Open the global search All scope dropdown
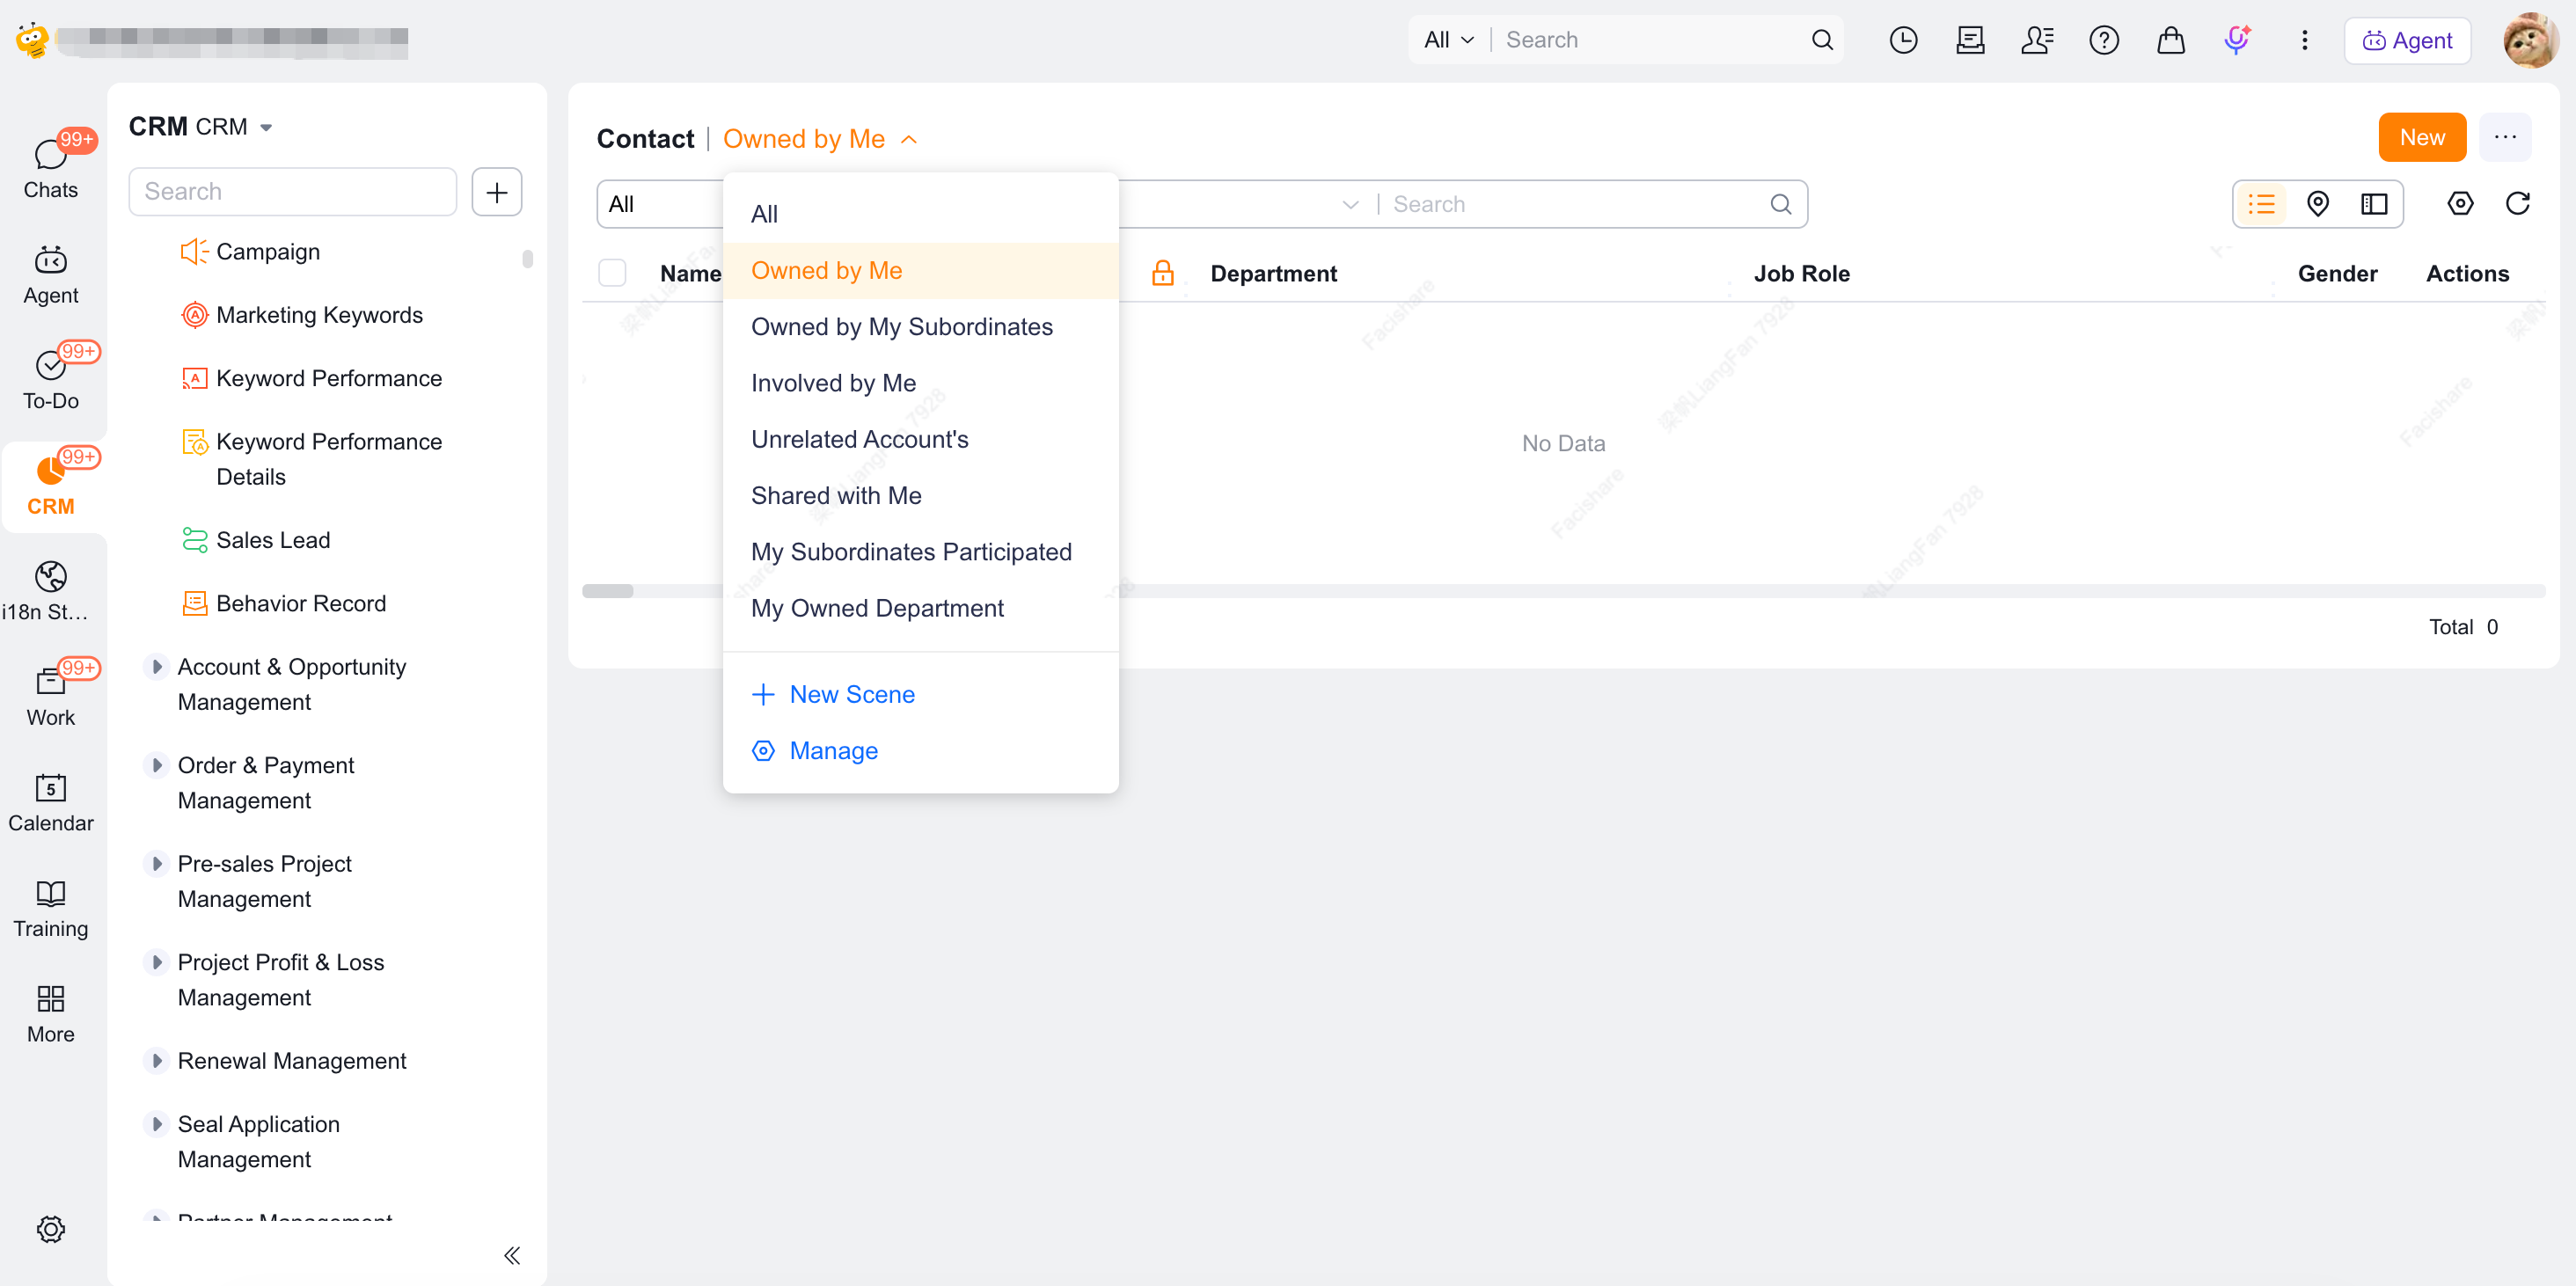The image size is (2576, 1286). 1448,40
